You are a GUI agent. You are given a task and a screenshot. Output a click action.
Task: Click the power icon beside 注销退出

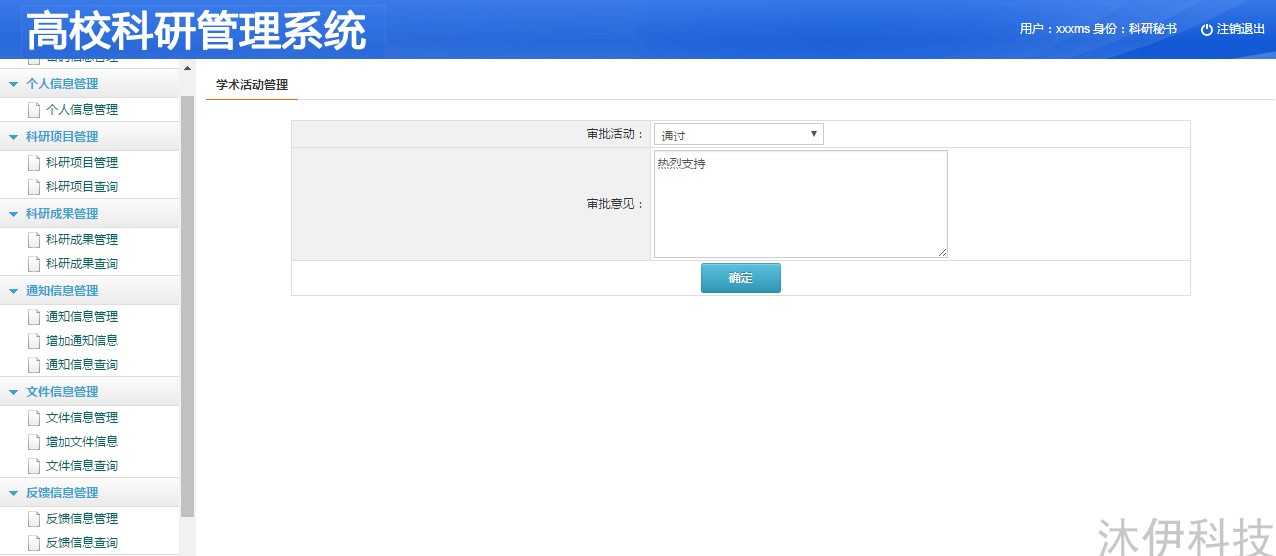tap(1207, 30)
